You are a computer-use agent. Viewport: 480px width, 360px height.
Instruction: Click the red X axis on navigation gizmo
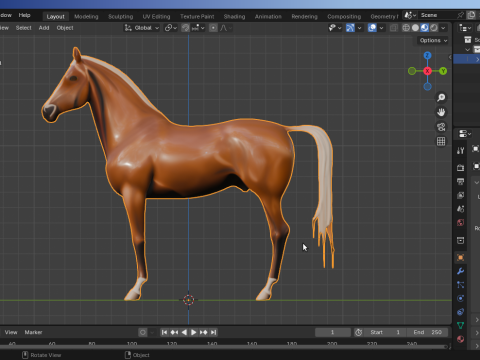click(427, 71)
